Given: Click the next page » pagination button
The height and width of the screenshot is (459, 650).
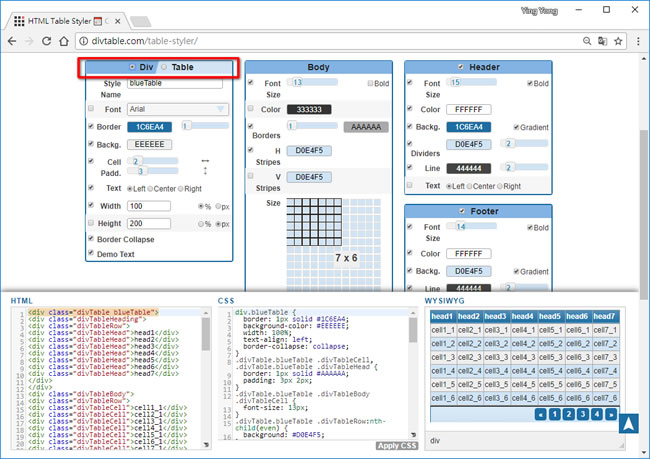Looking at the screenshot, I should (611, 414).
